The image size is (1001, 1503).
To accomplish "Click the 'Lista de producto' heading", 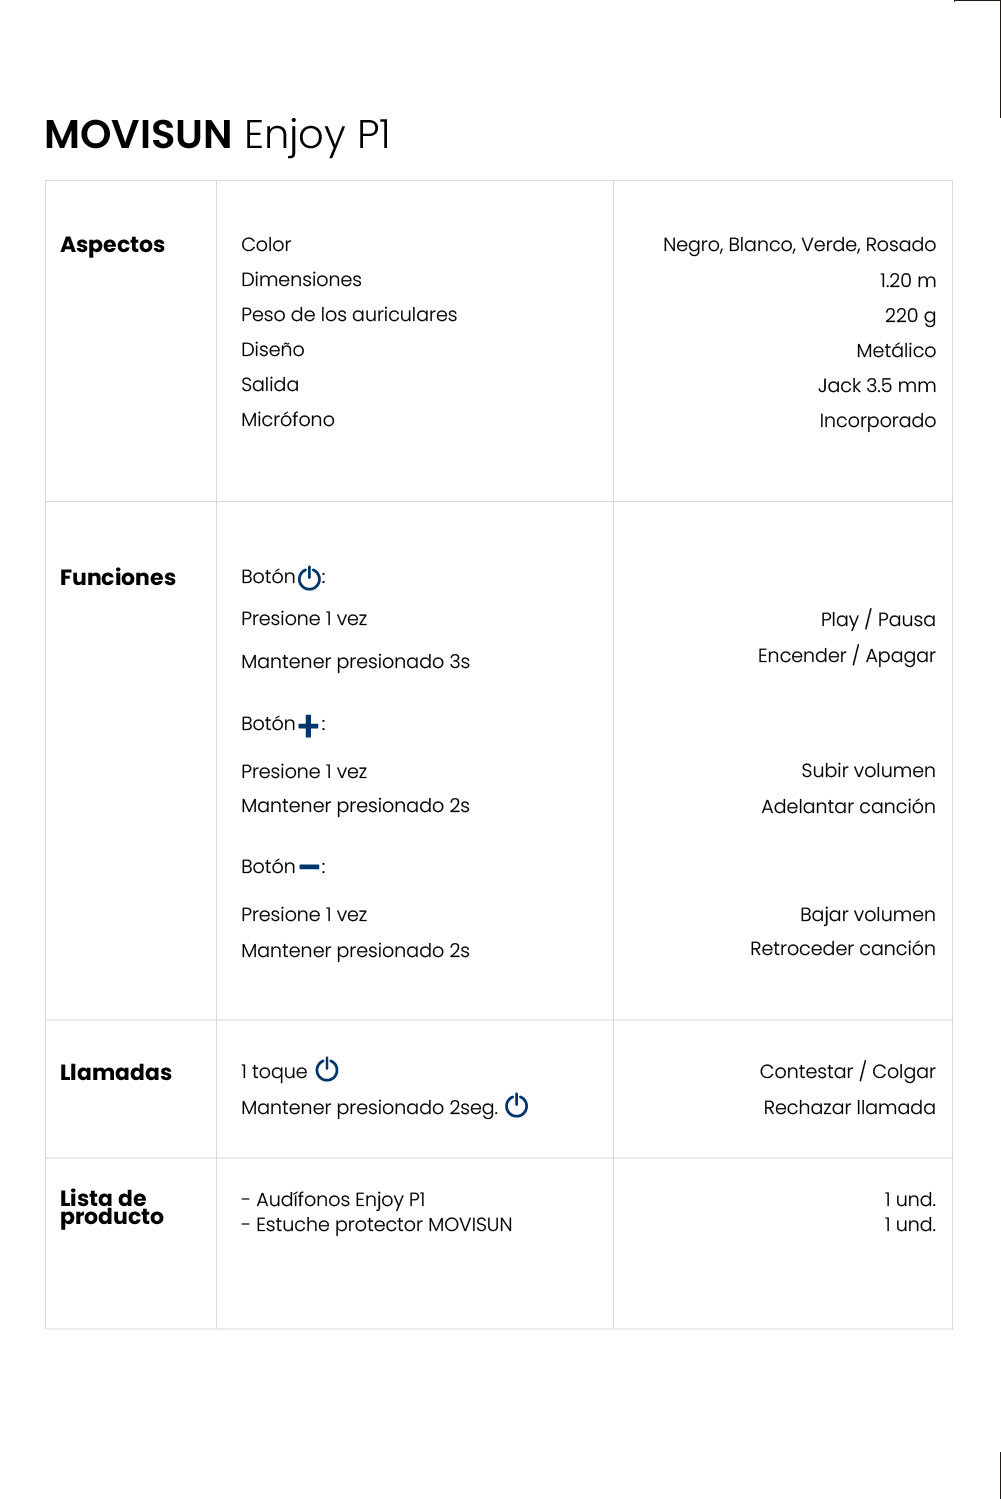I will pos(112,1208).
